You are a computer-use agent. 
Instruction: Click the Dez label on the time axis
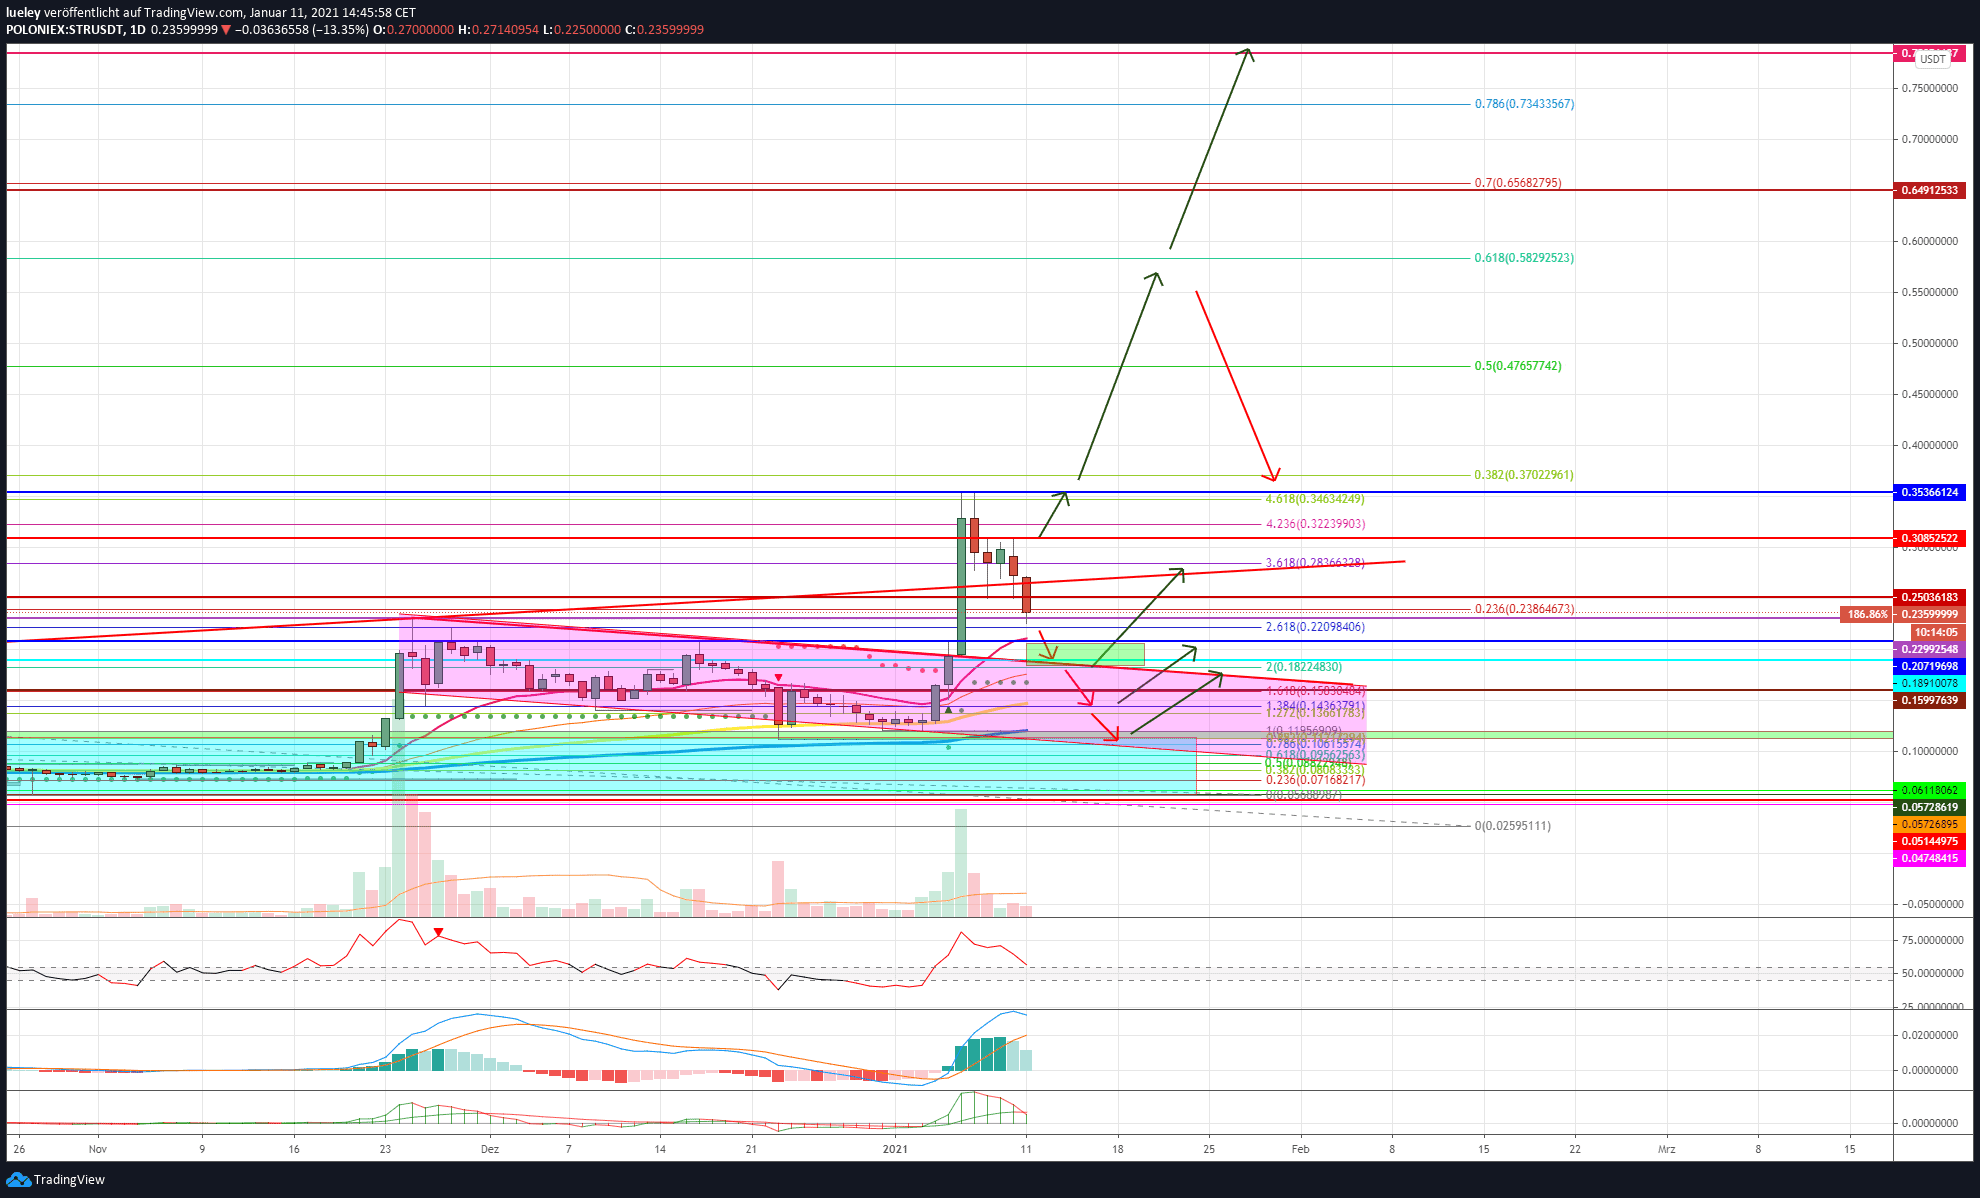(x=489, y=1149)
